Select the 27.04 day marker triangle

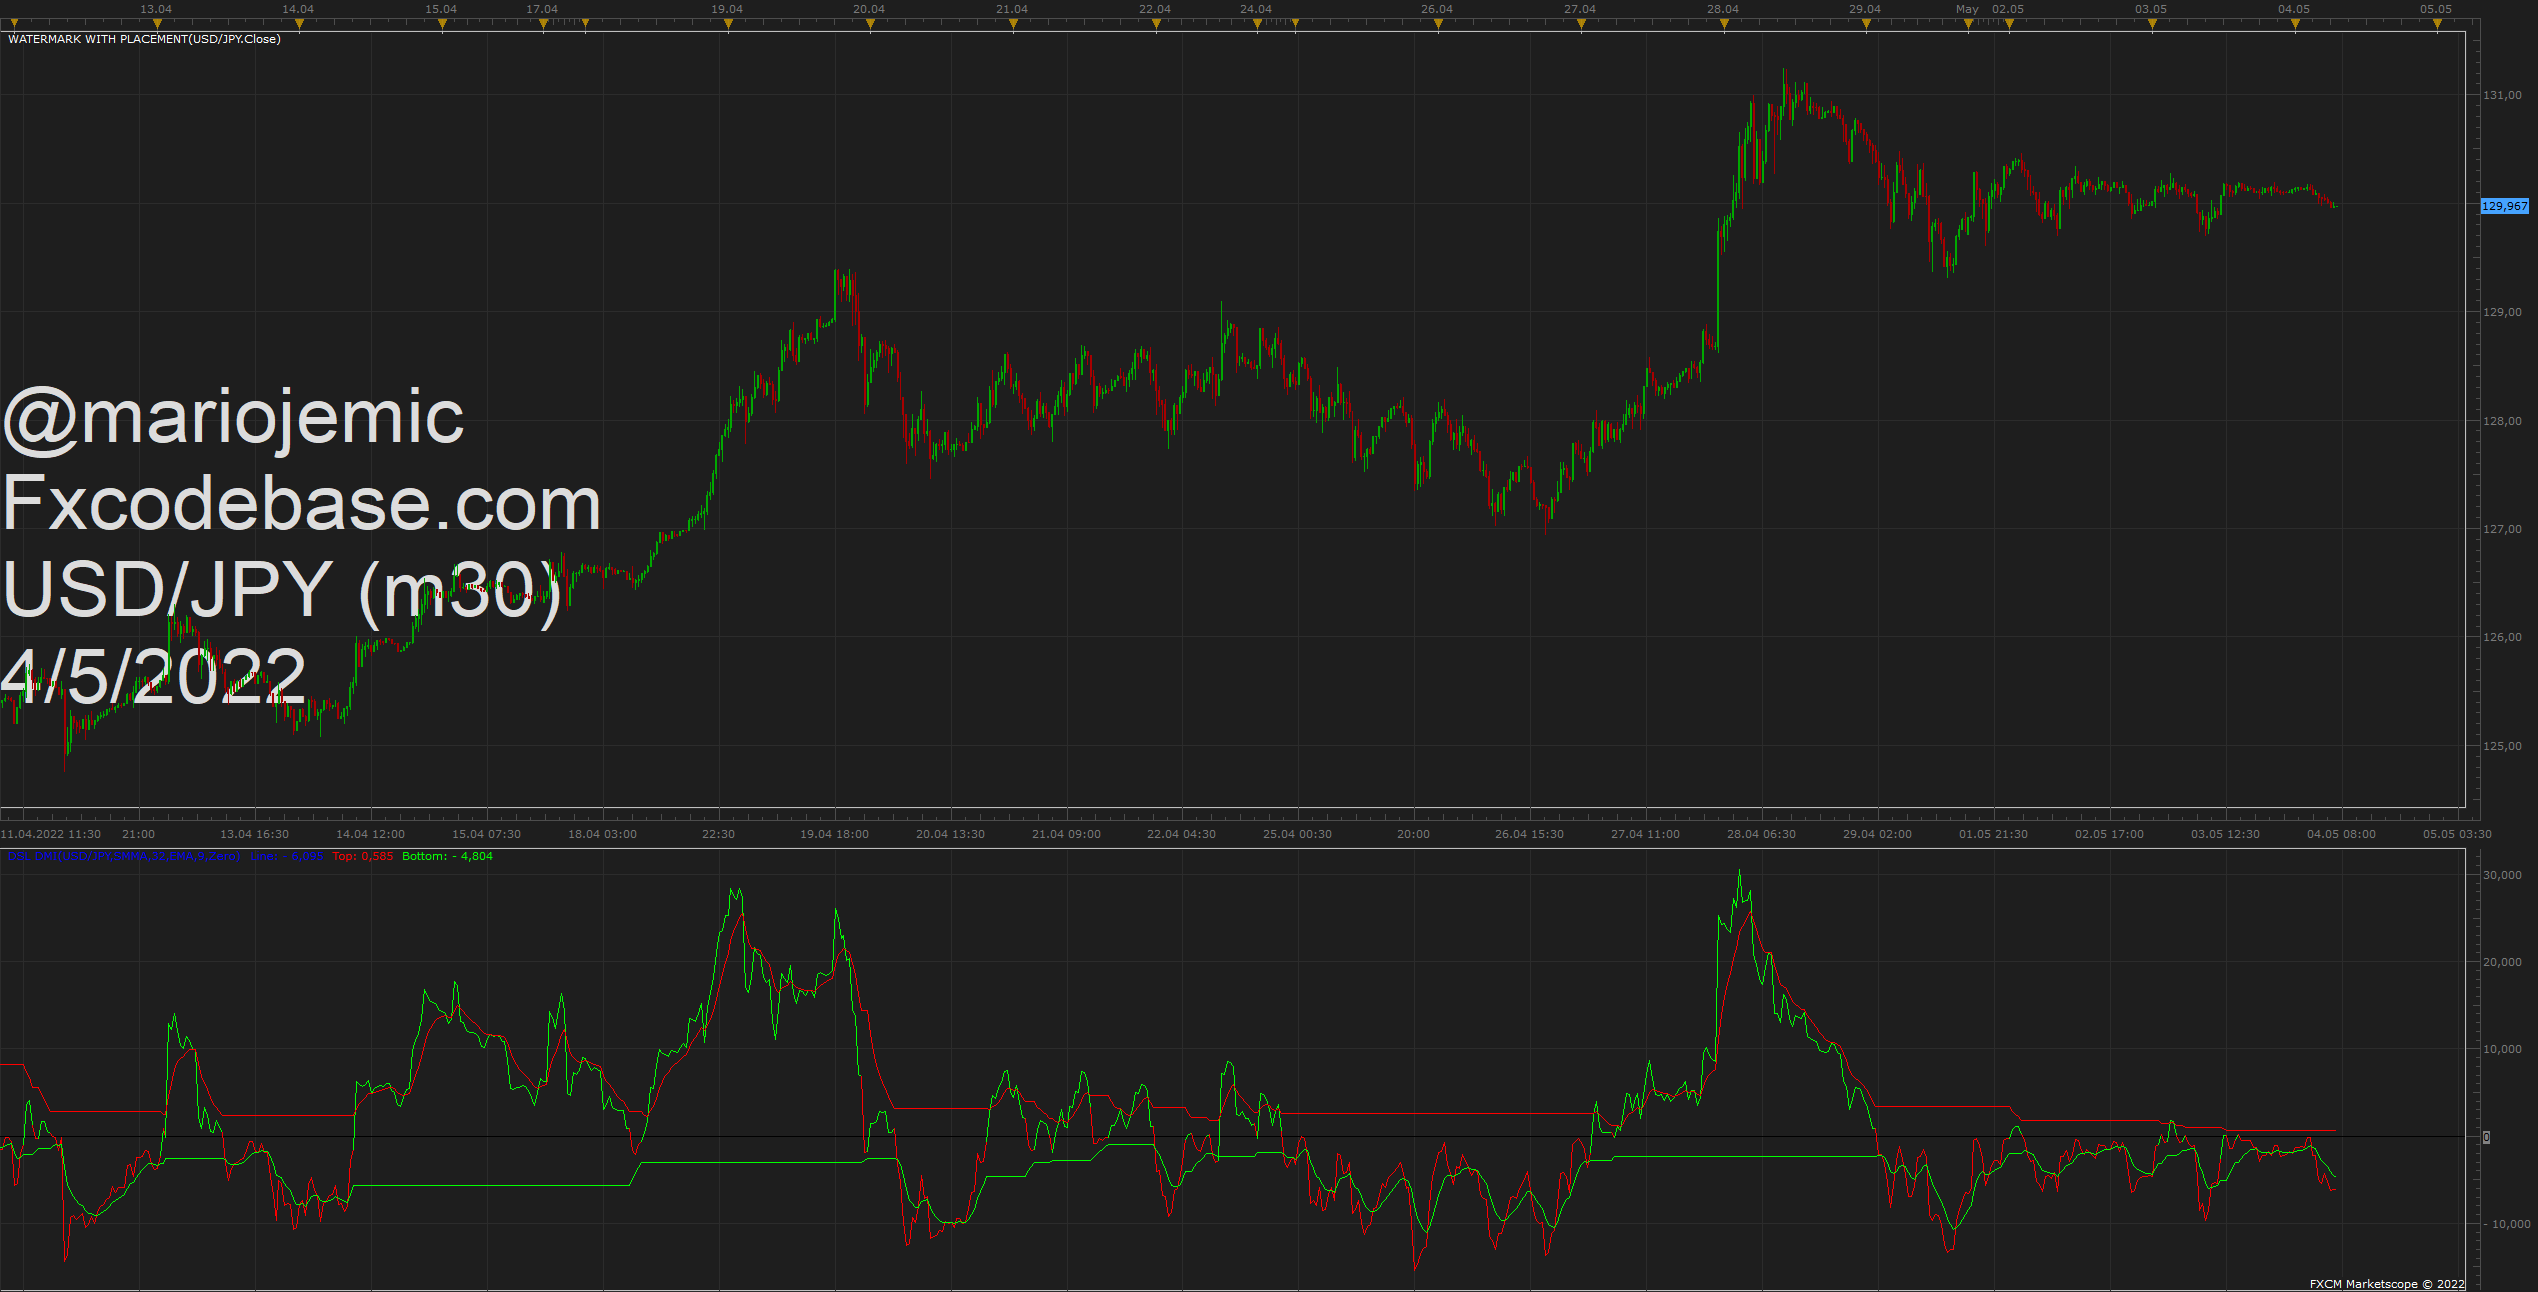(x=1581, y=25)
